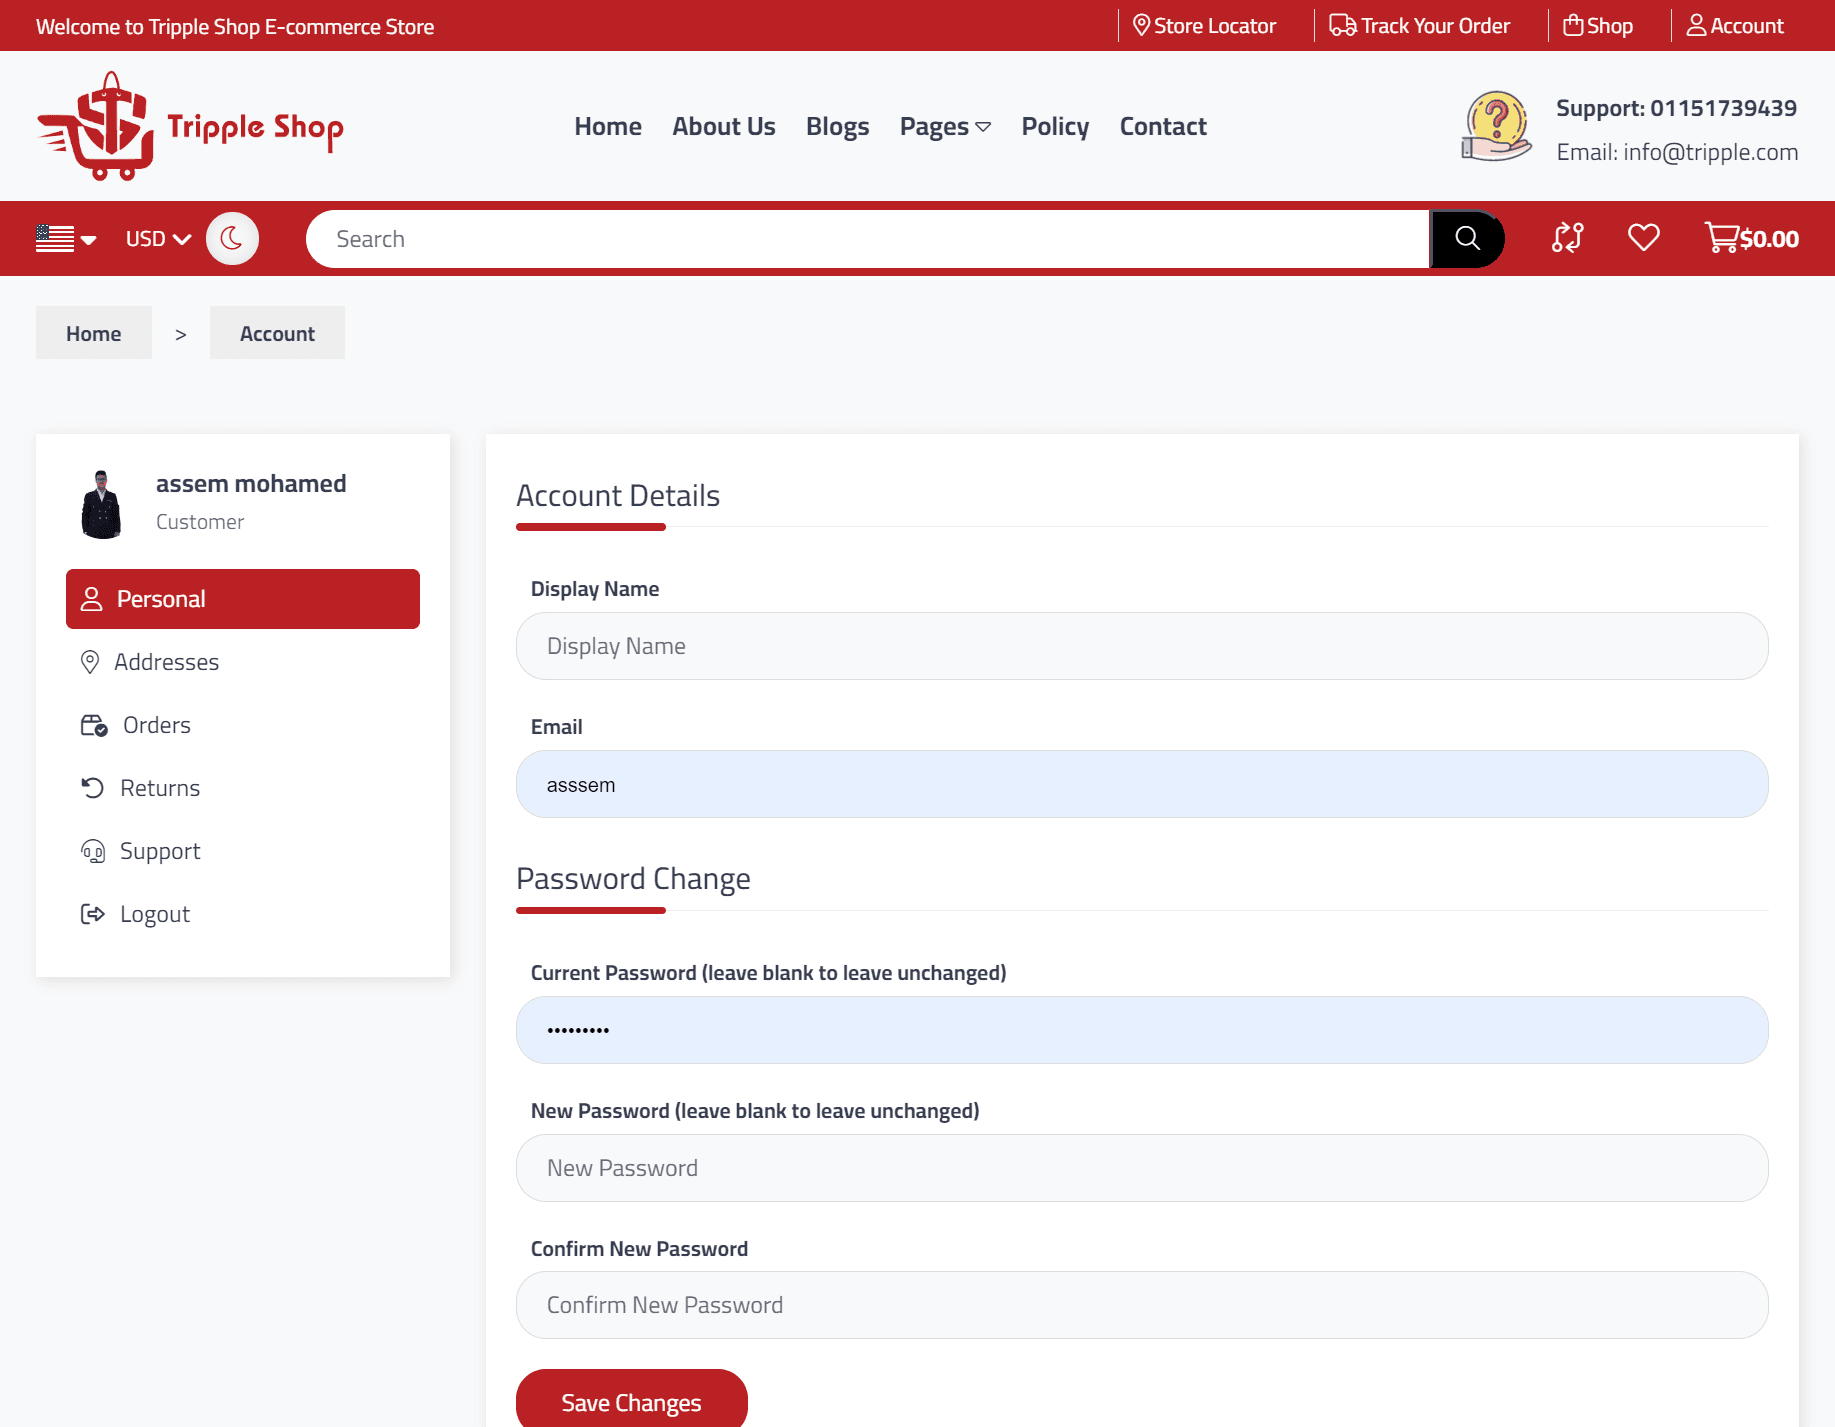Open the Orders sidebar item
Image resolution: width=1835 pixels, height=1427 pixels.
coord(156,725)
